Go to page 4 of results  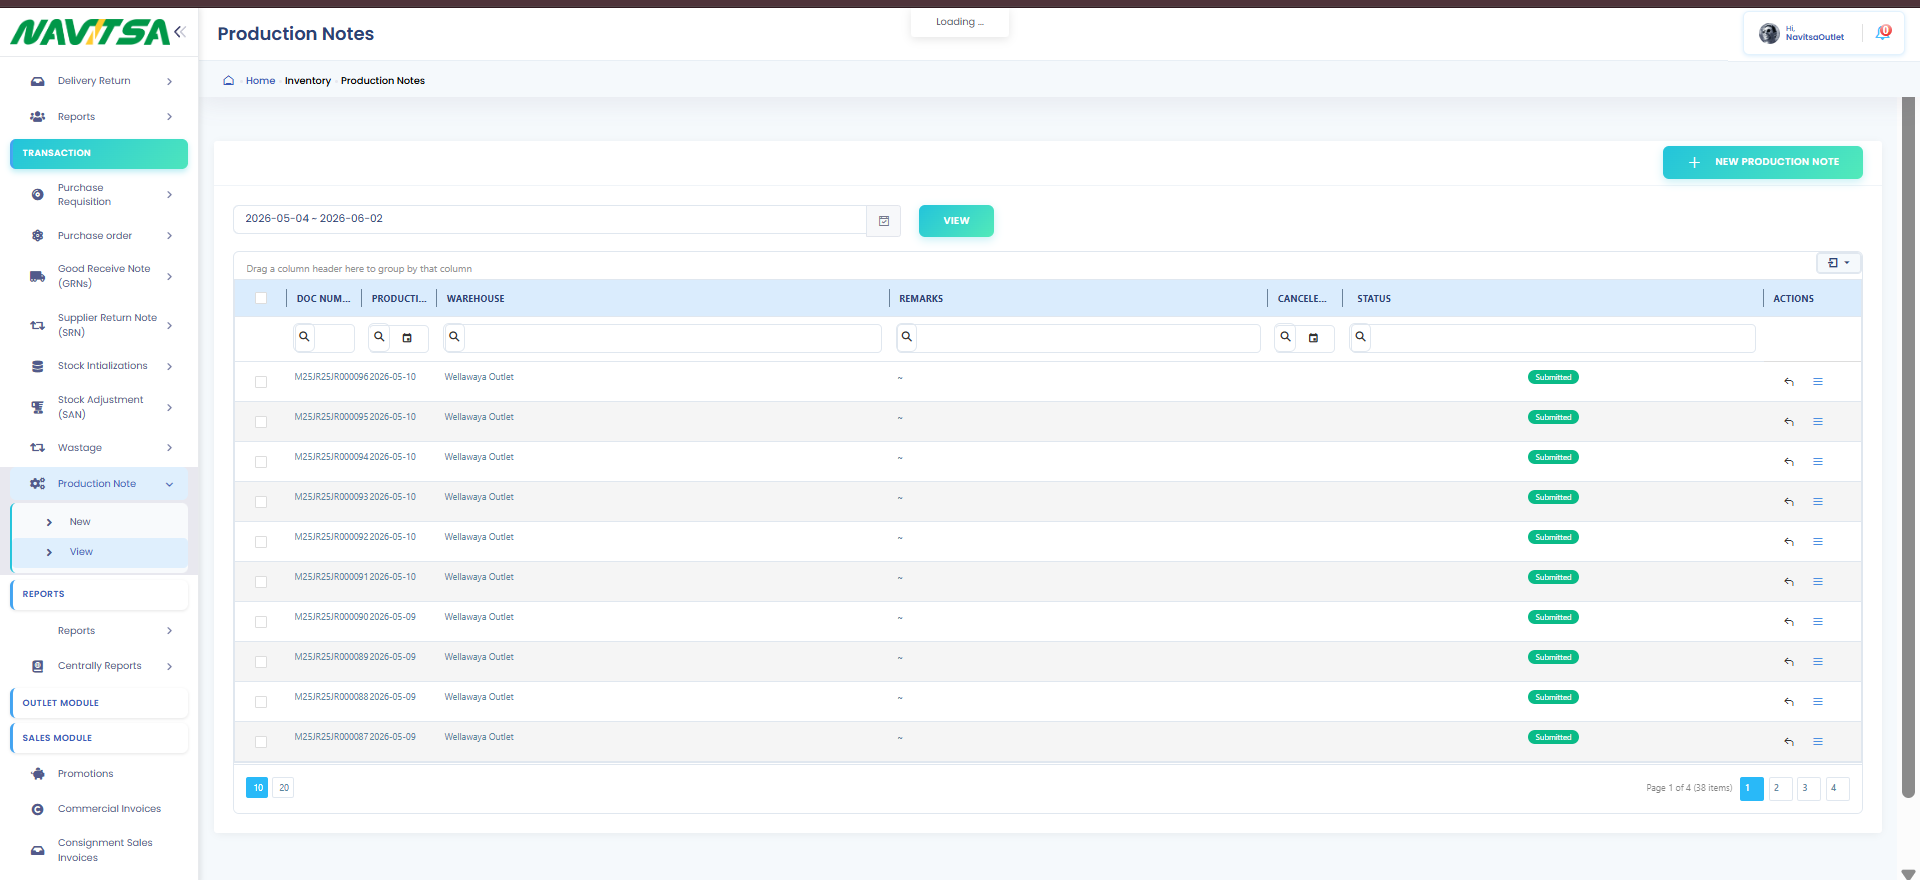(1837, 788)
